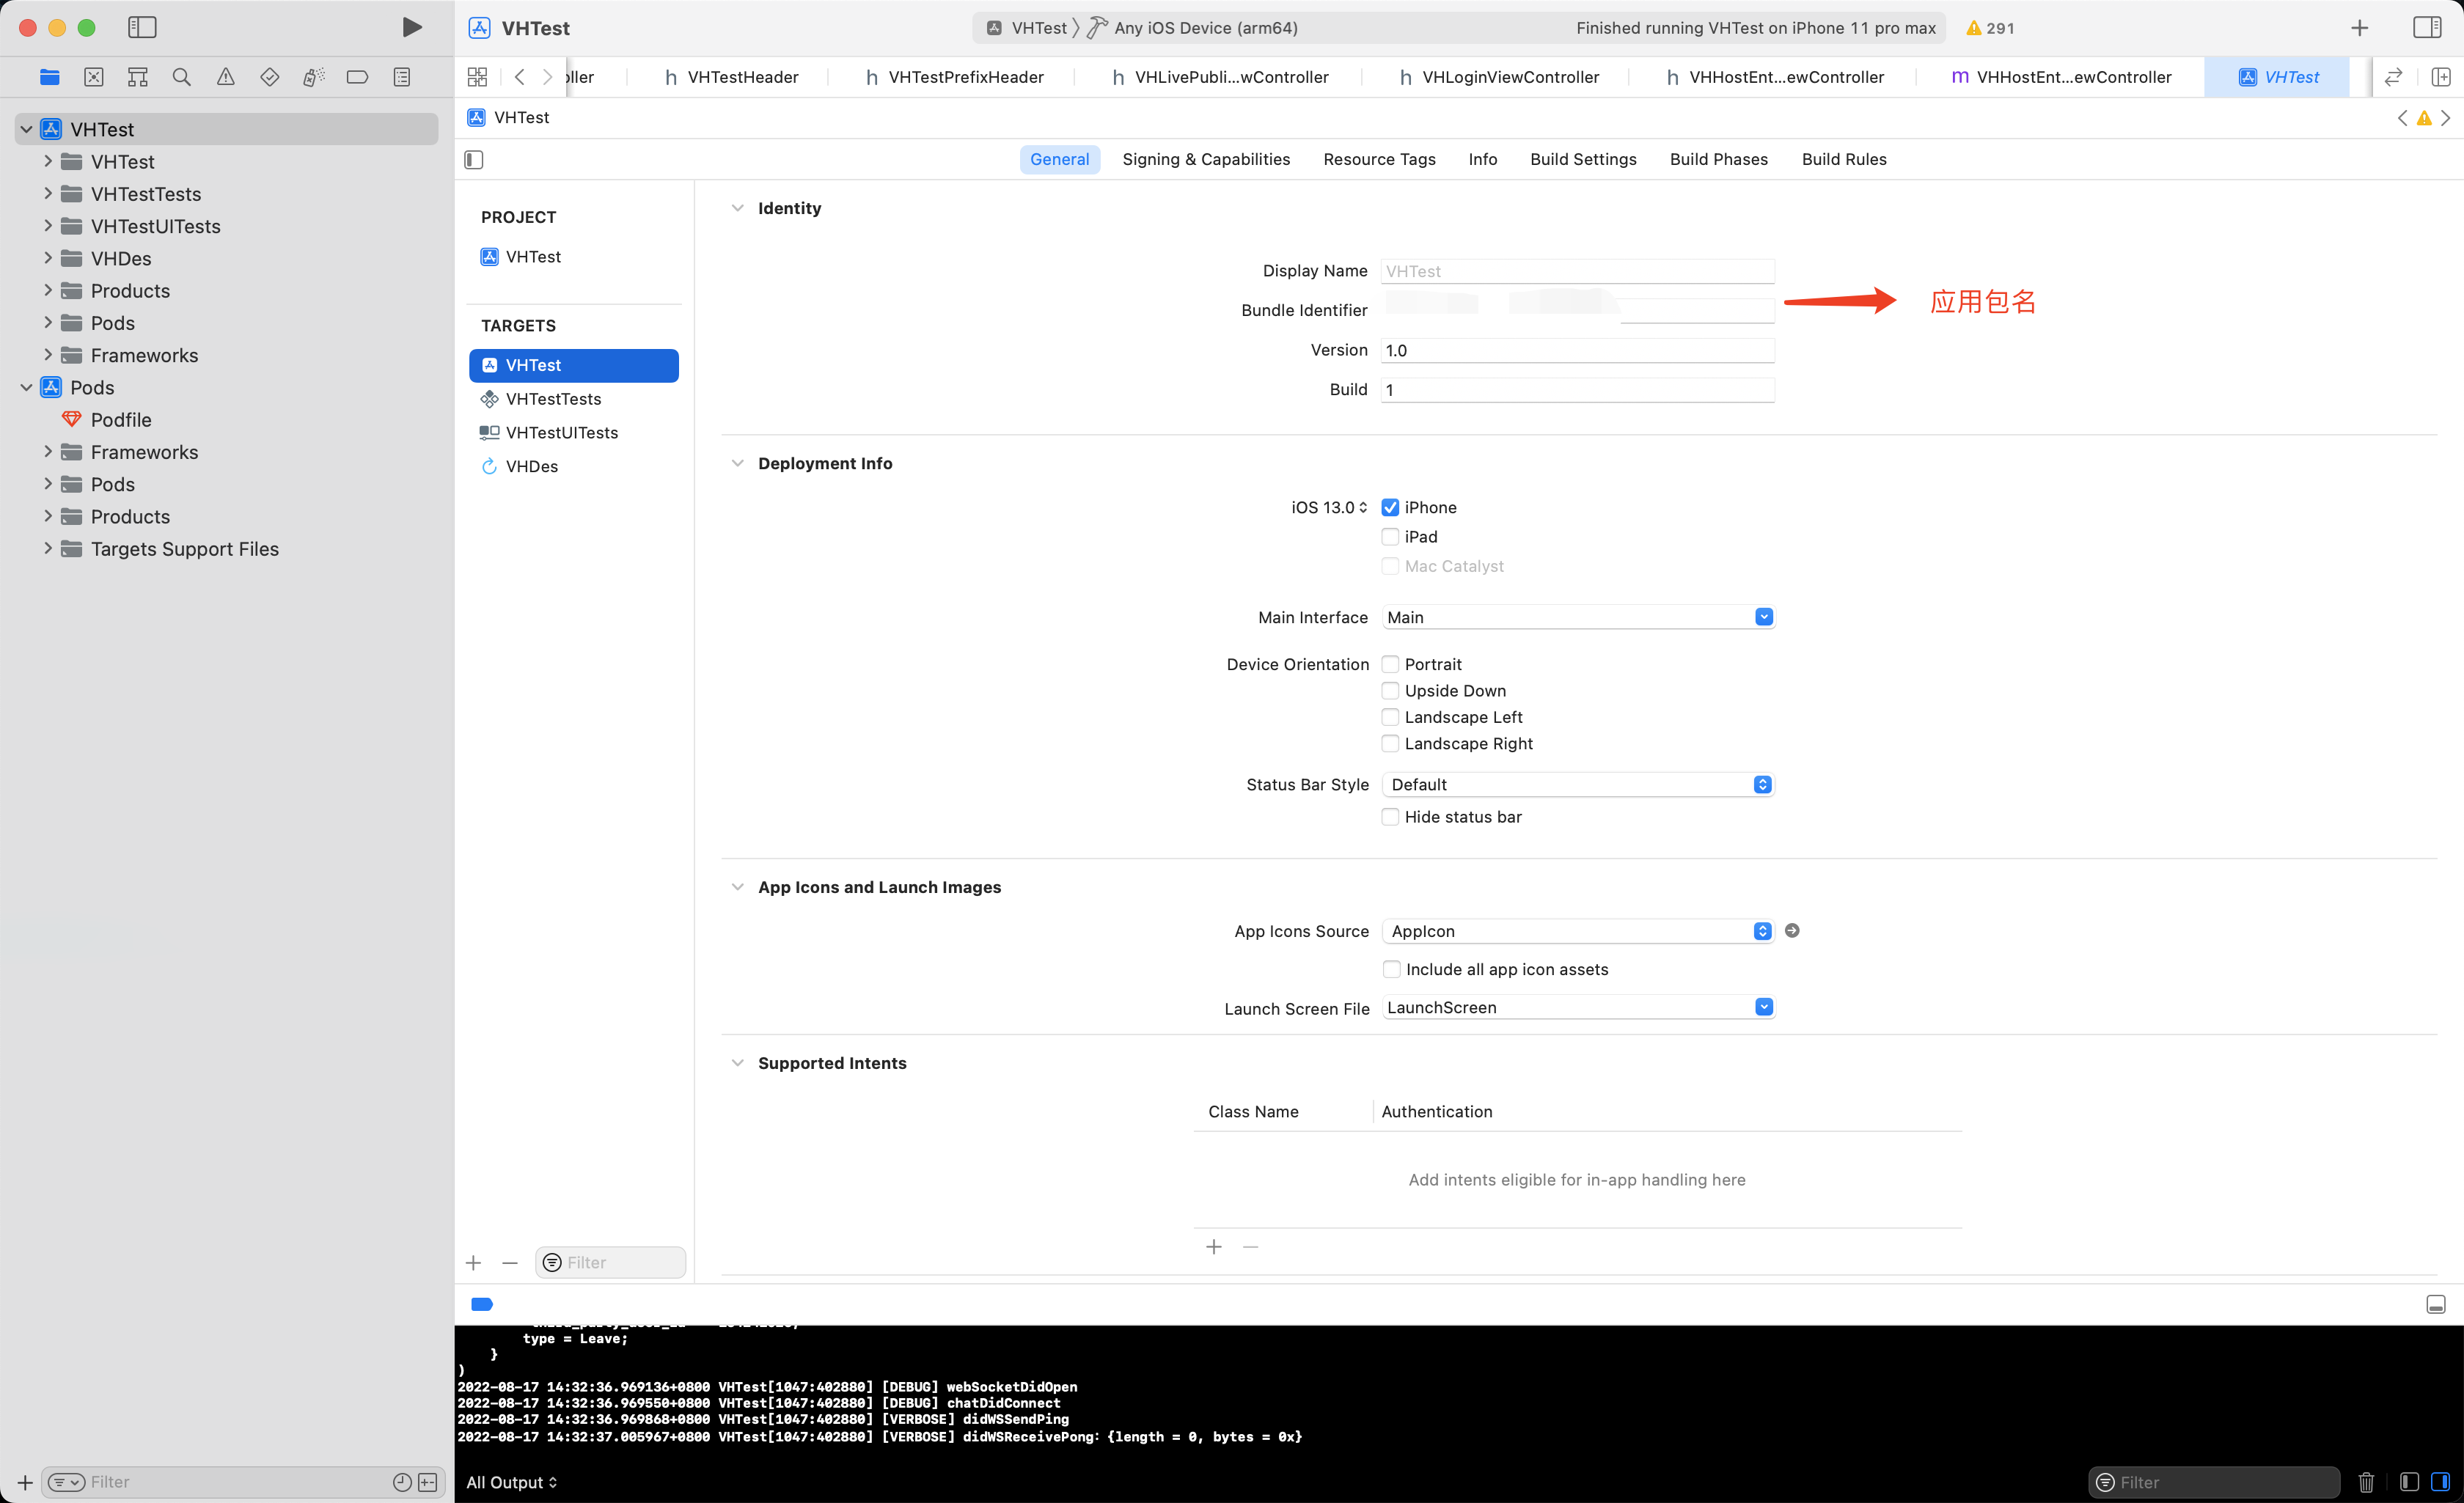The height and width of the screenshot is (1503, 2464).
Task: Open the All Output selector
Action: tap(512, 1482)
